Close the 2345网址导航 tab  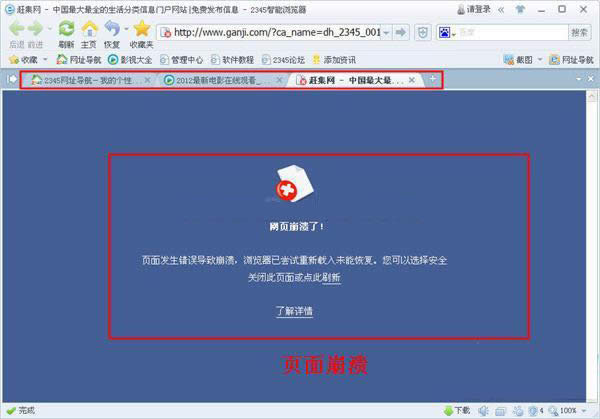[x=147, y=80]
